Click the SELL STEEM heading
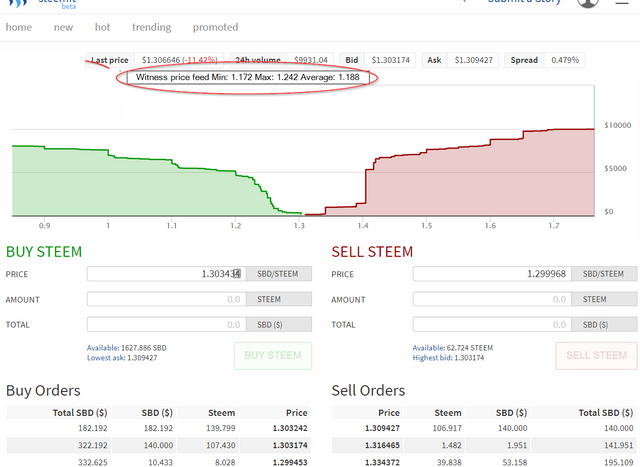 372,252
